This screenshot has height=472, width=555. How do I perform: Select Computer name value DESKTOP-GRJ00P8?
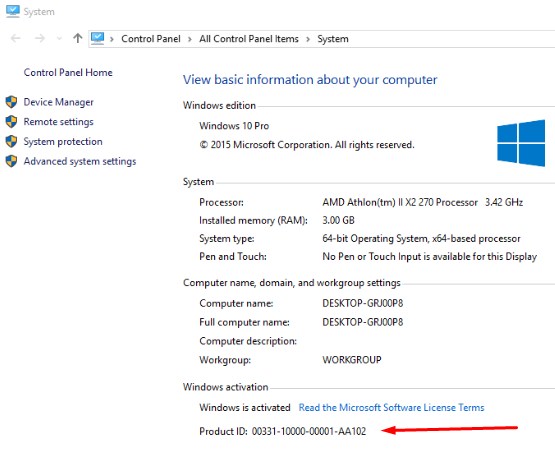(x=362, y=303)
